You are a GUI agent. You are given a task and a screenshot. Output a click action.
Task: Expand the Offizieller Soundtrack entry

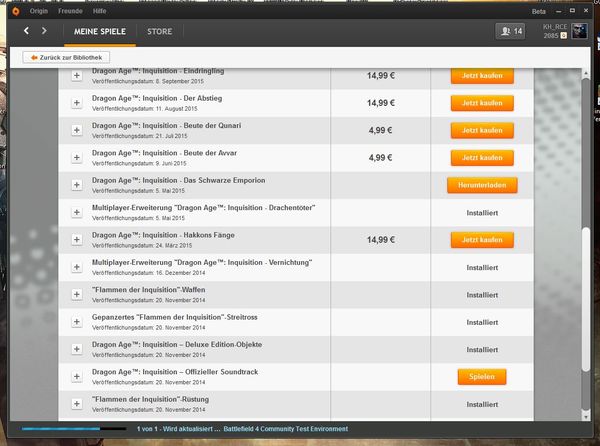pyautogui.click(x=76, y=376)
